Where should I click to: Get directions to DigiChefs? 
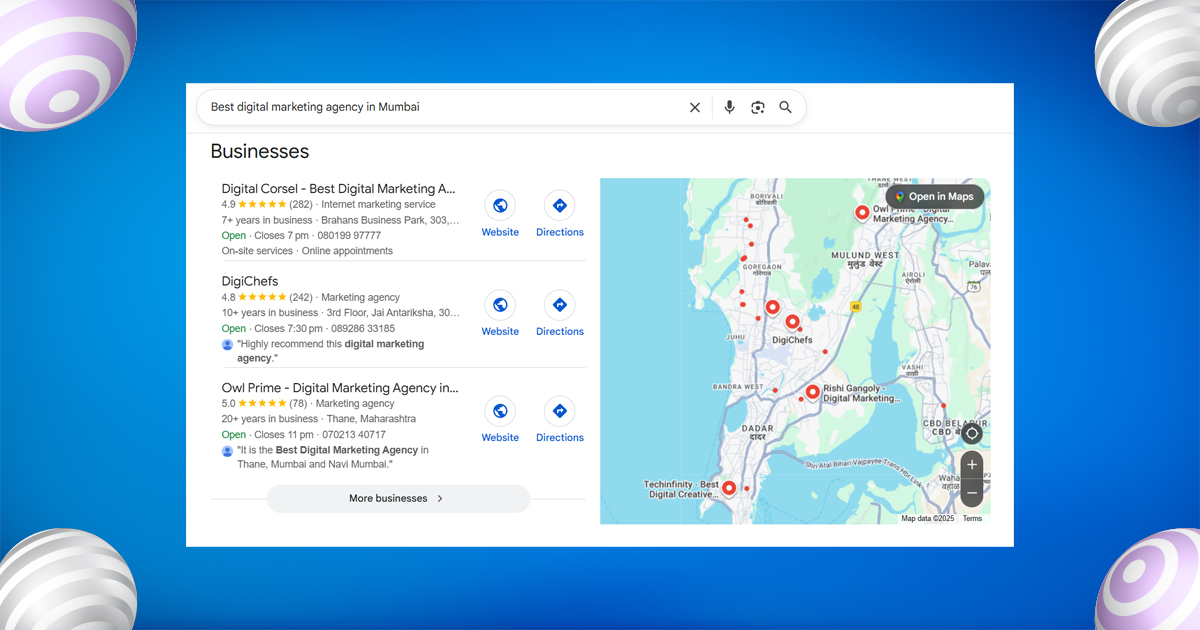pos(559,305)
